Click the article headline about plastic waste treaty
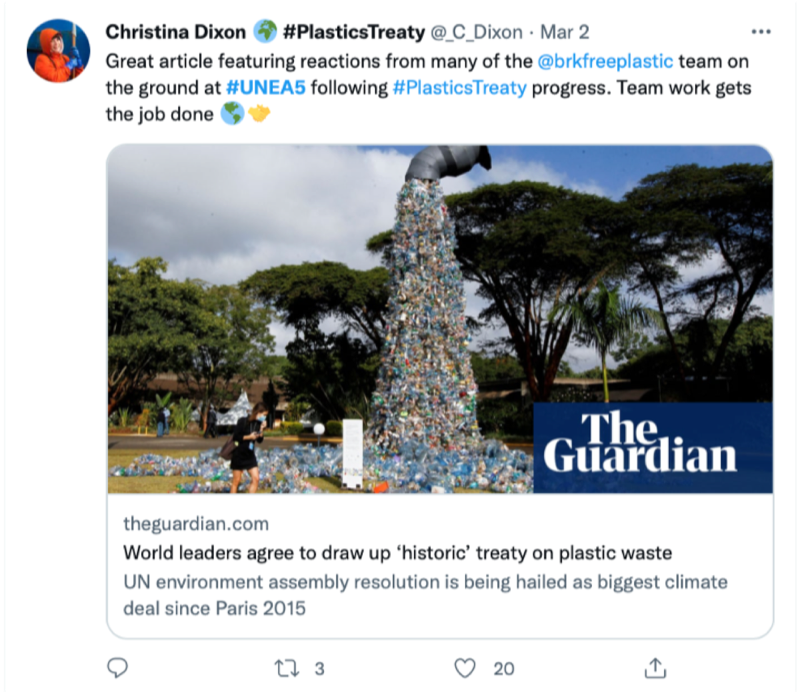This screenshot has height=692, width=800. coord(397,552)
